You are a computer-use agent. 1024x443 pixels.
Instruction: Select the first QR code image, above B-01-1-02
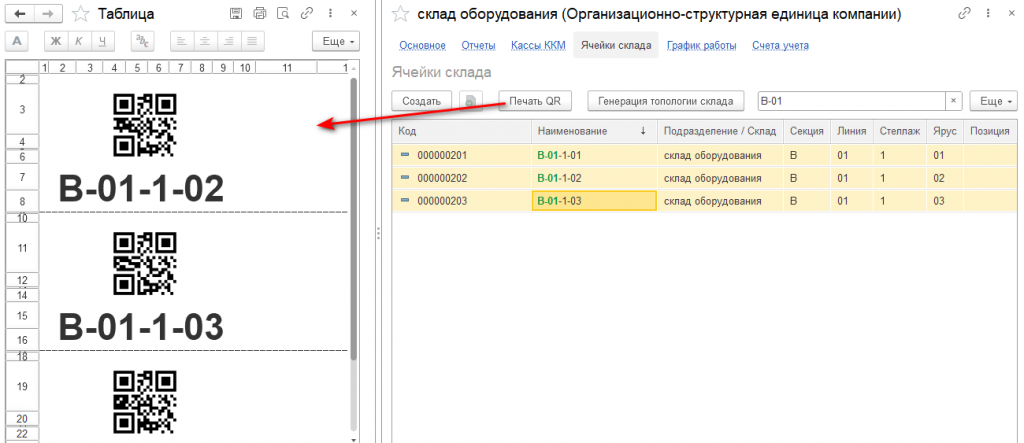pyautogui.click(x=145, y=125)
